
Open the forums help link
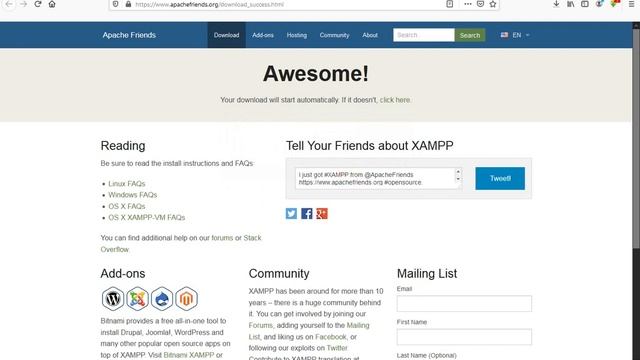pos(222,238)
